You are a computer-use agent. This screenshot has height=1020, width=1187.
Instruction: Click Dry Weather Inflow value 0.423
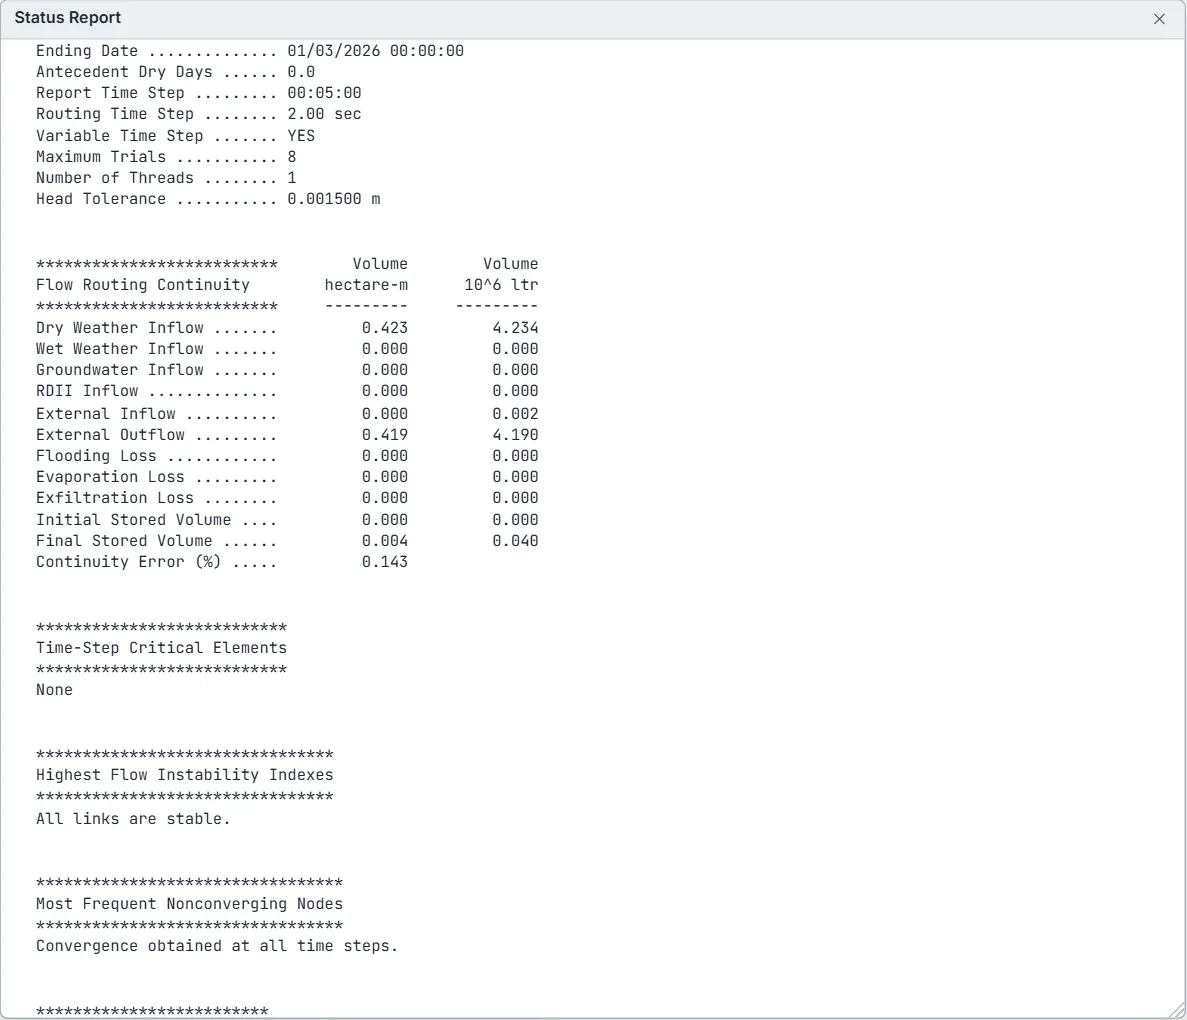(385, 328)
